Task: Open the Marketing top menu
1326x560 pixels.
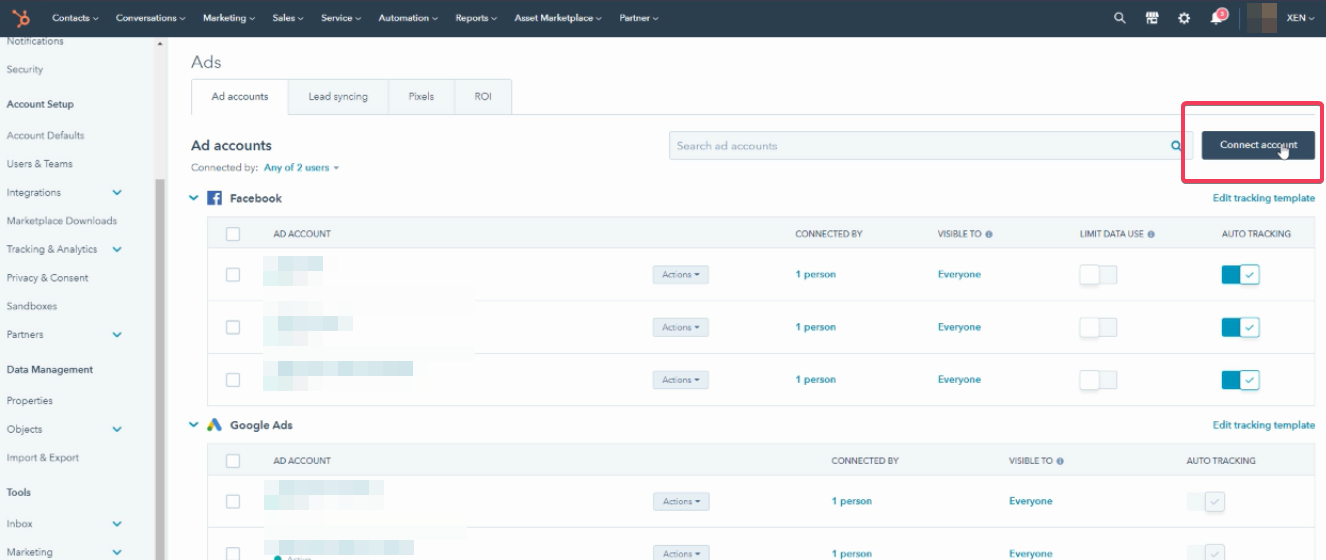Action: point(229,18)
